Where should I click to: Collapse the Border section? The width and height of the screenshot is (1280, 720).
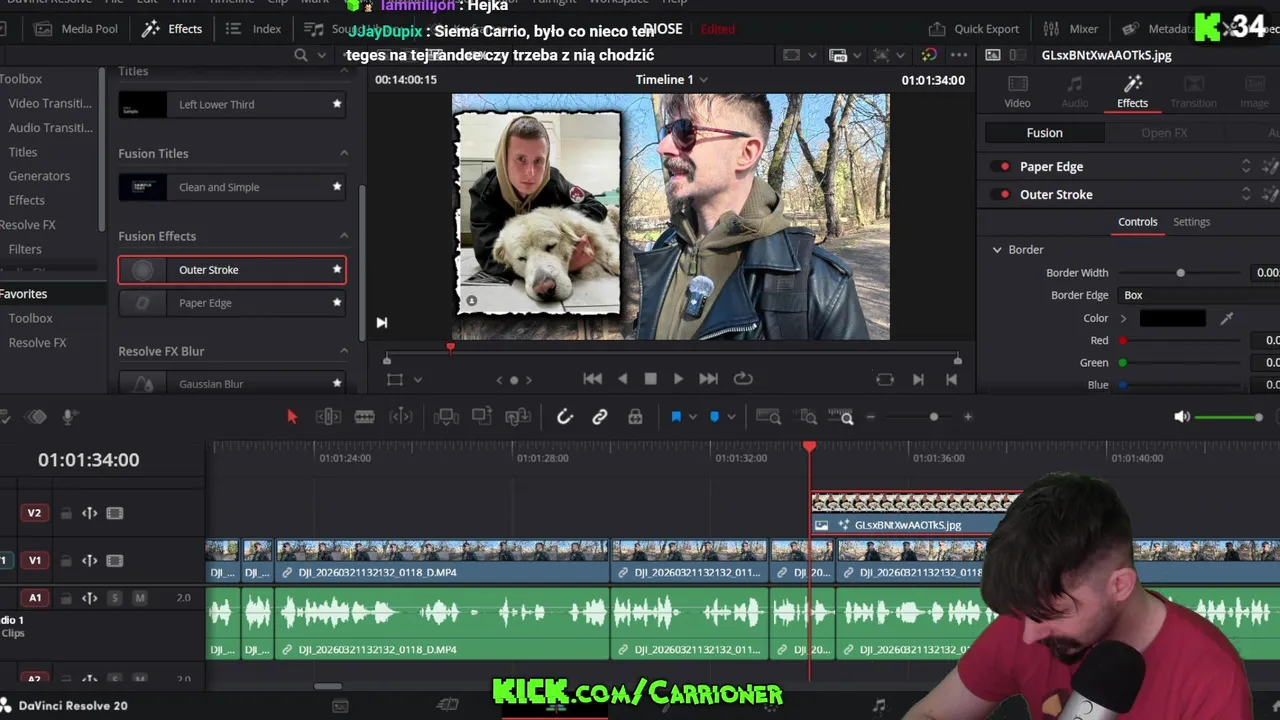(x=997, y=250)
